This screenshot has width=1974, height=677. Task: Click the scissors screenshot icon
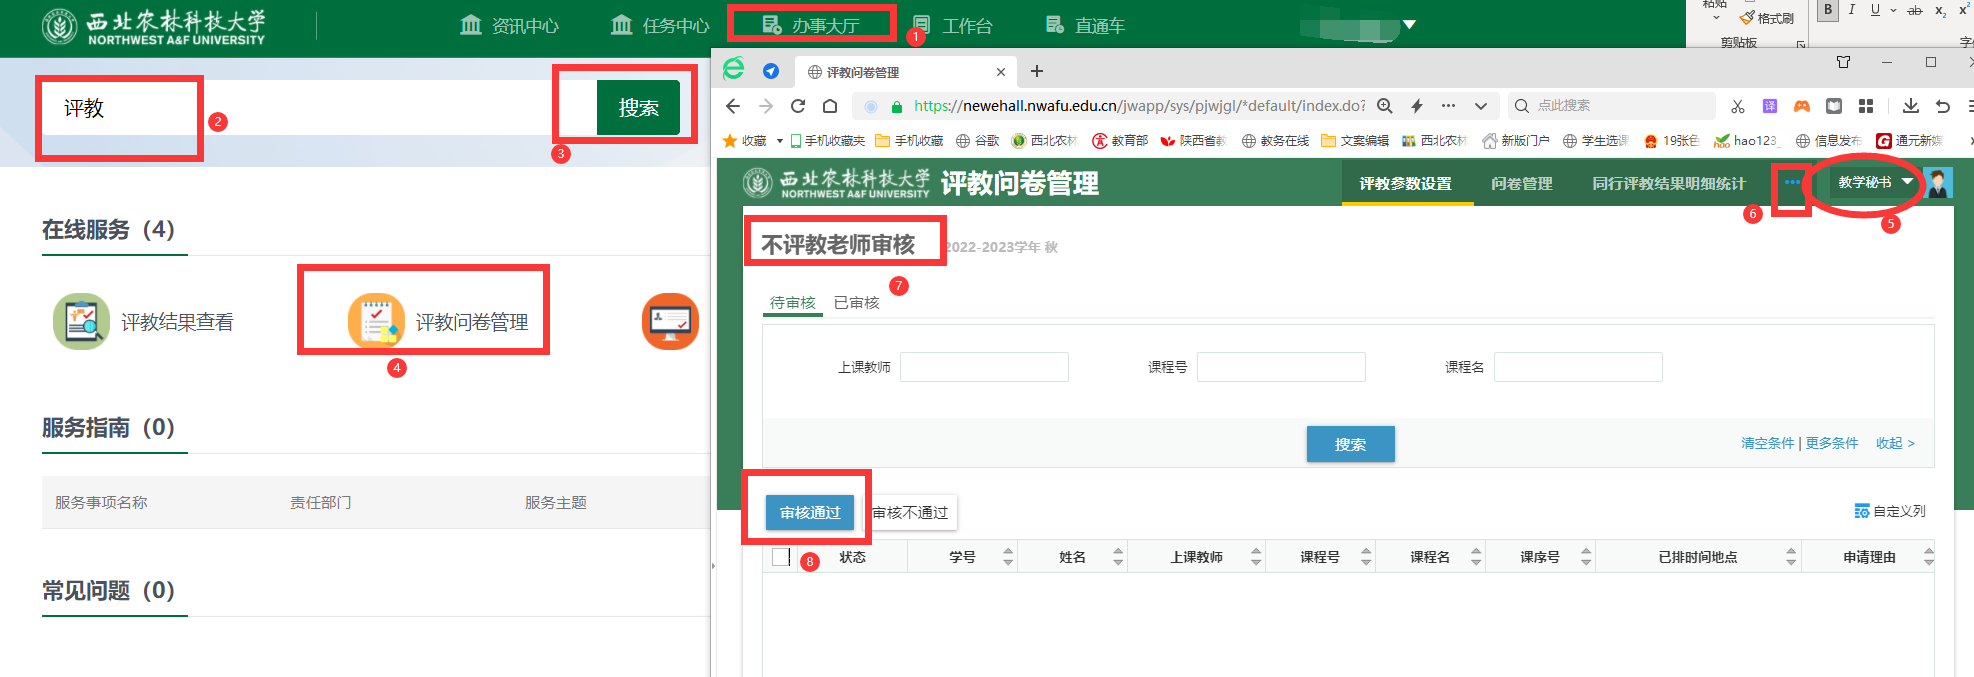click(1738, 106)
